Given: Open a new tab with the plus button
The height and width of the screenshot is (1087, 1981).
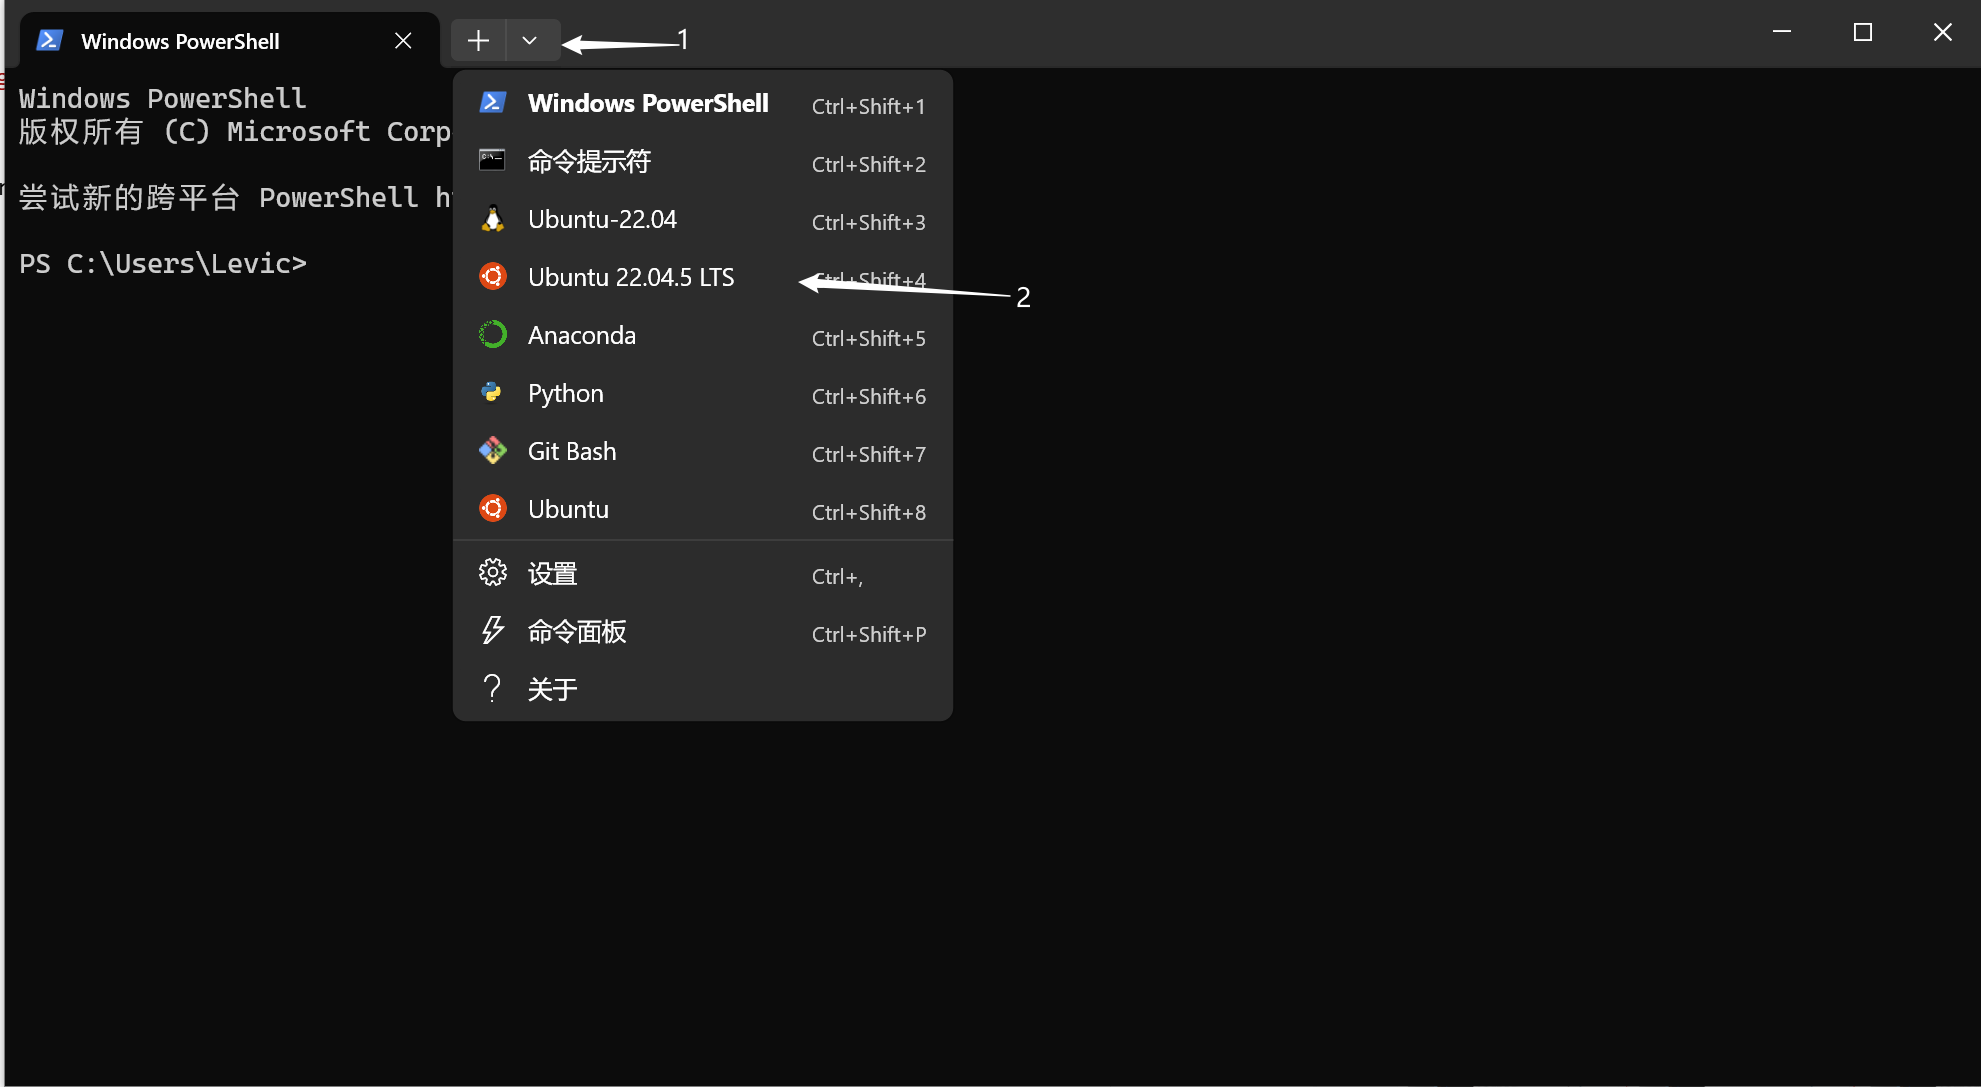Looking at the screenshot, I should pos(479,41).
